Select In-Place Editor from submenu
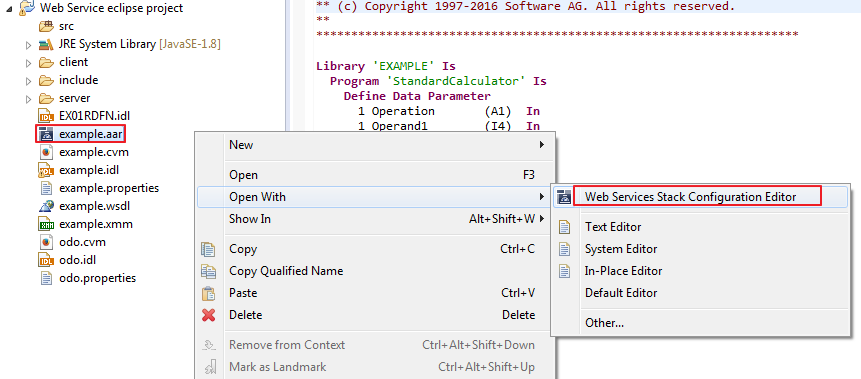The image size is (861, 379). coord(700,271)
